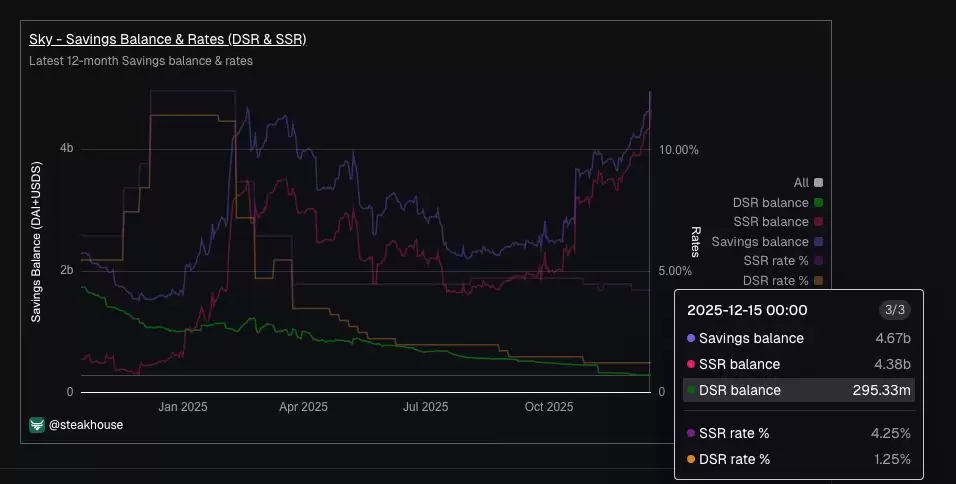The image size is (956, 484).
Task: Click the orange DSR rate % legend square
Action: point(819,281)
